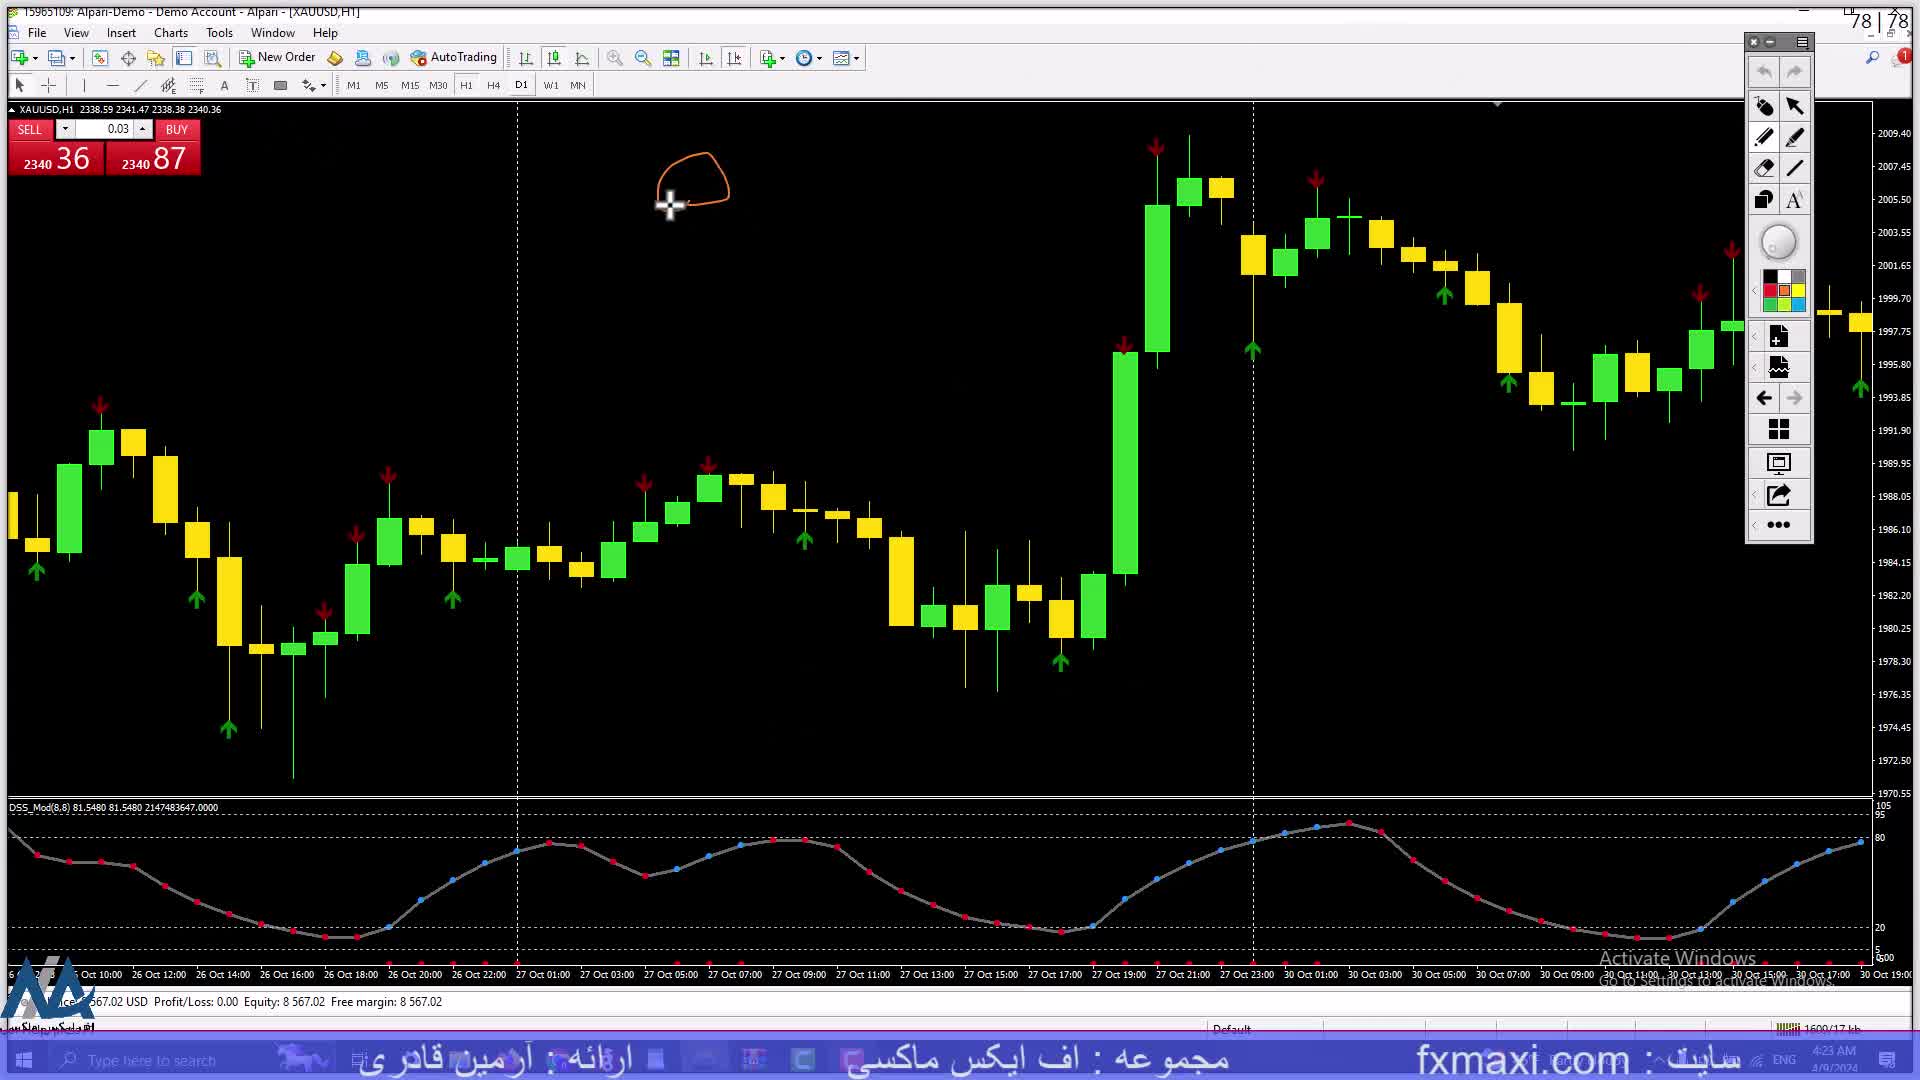Click the zoom in chart icon
The width and height of the screenshot is (1920, 1080).
(615, 58)
